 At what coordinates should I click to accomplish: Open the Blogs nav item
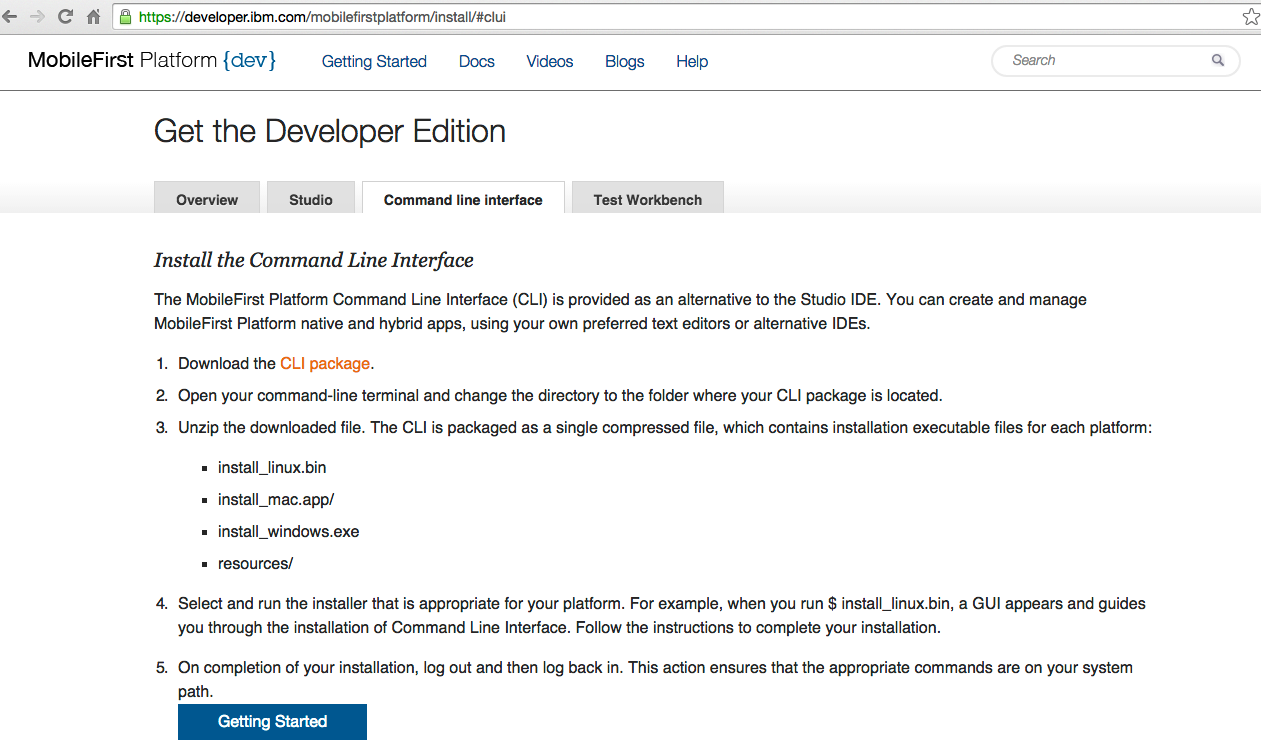tap(625, 61)
